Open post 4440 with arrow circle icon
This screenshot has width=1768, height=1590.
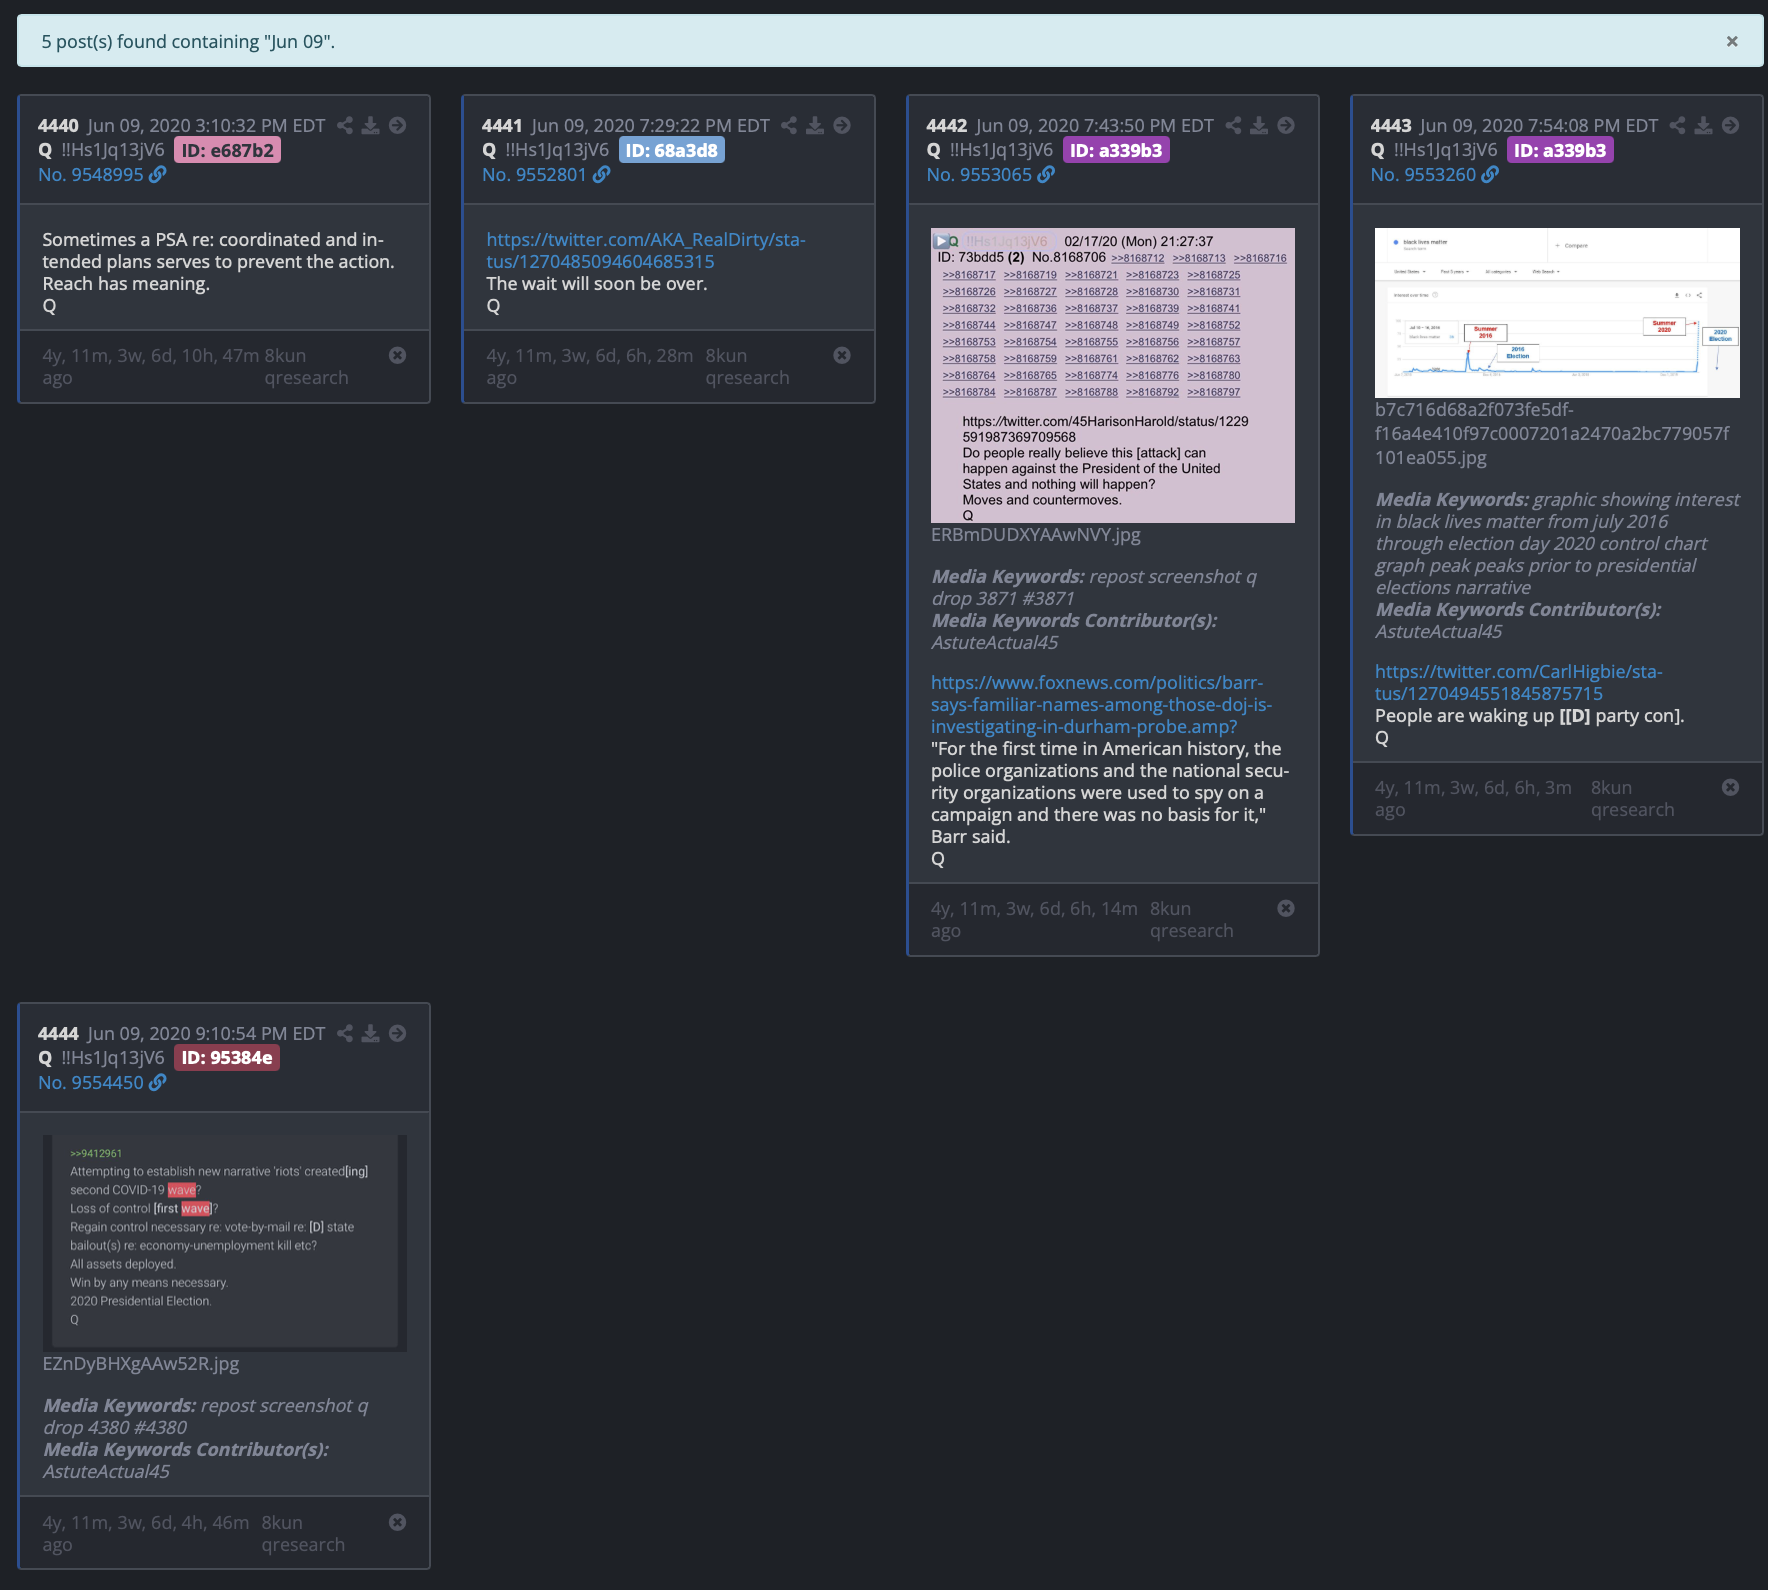click(x=398, y=125)
